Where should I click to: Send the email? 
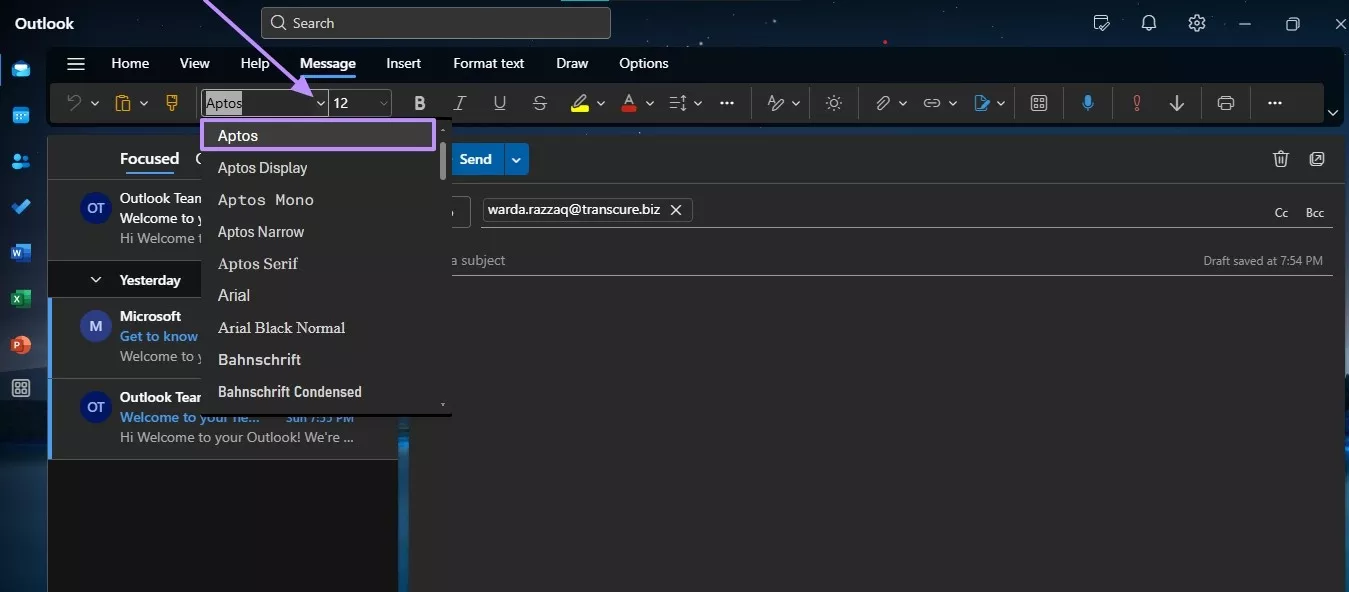[x=476, y=158]
